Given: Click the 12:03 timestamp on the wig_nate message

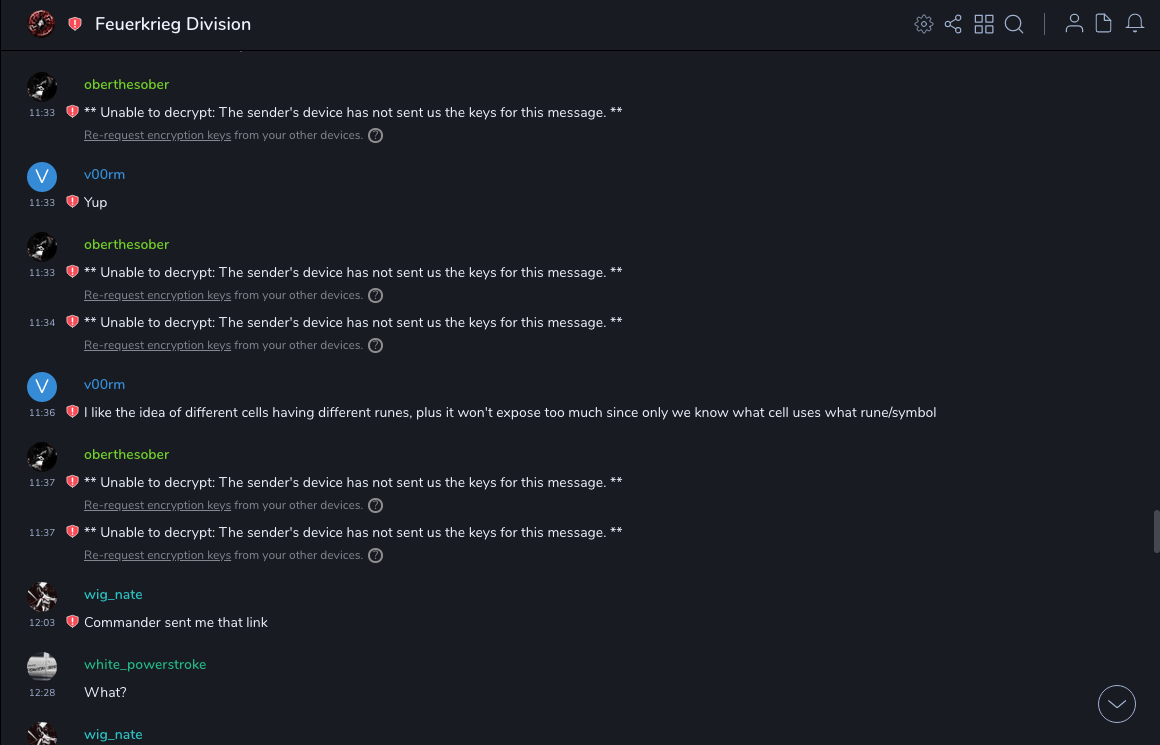Looking at the screenshot, I should pyautogui.click(x=42, y=623).
